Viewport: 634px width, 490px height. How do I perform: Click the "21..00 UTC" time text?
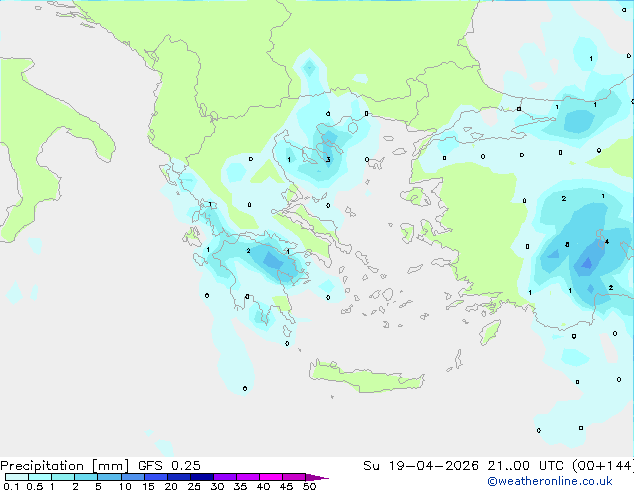[525, 466]
